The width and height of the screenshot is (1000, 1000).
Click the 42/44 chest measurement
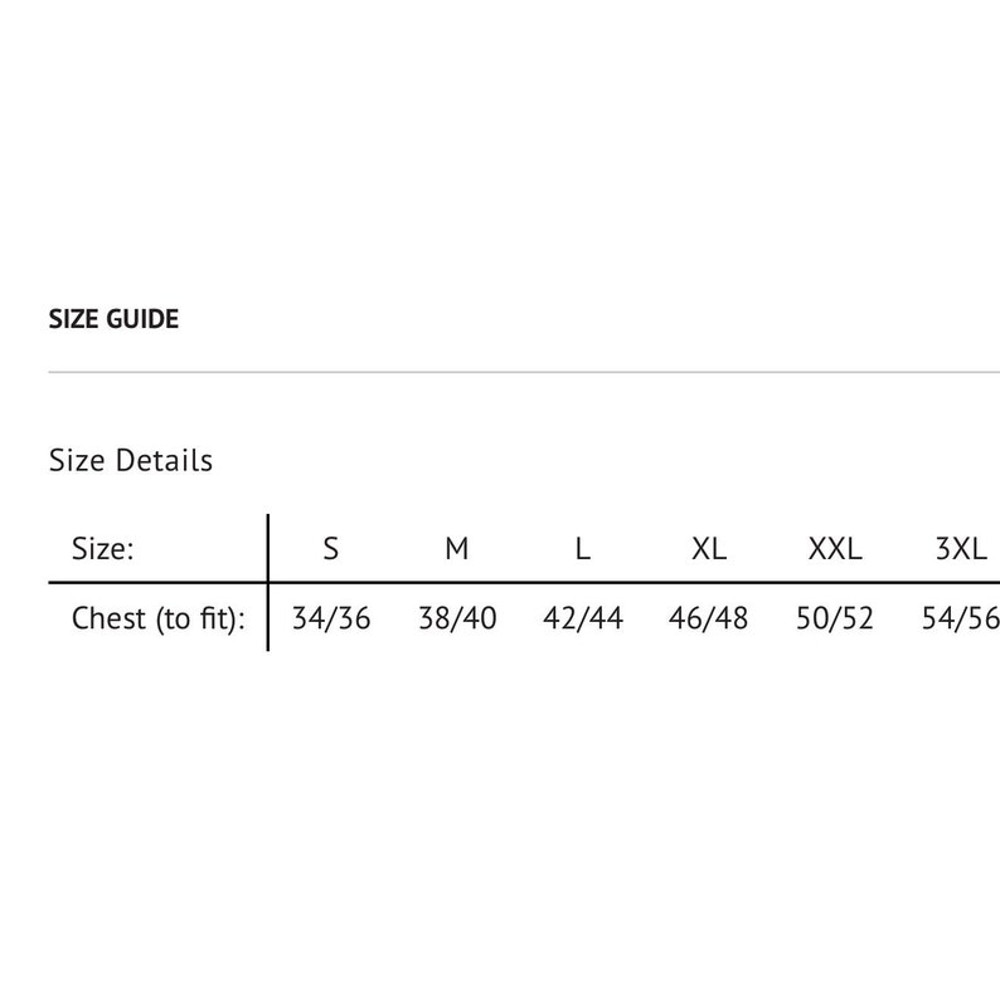coord(583,619)
